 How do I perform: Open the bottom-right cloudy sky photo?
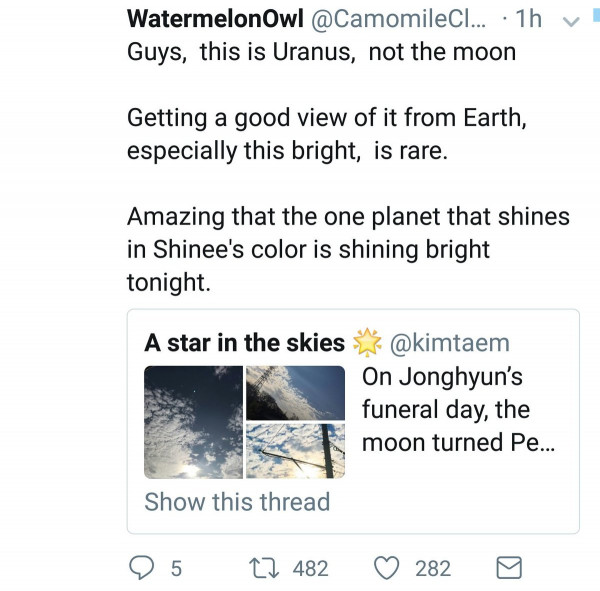click(296, 451)
